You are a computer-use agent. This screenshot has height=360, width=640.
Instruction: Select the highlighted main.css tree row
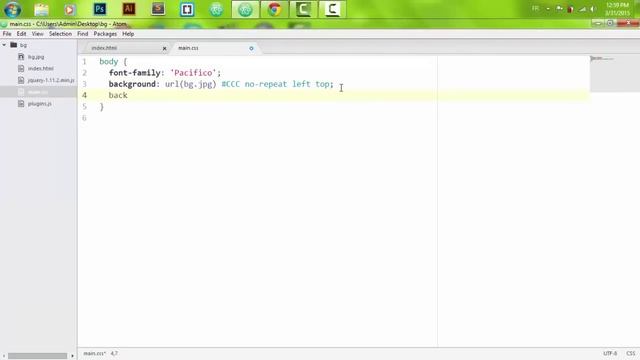pyautogui.click(x=38, y=92)
